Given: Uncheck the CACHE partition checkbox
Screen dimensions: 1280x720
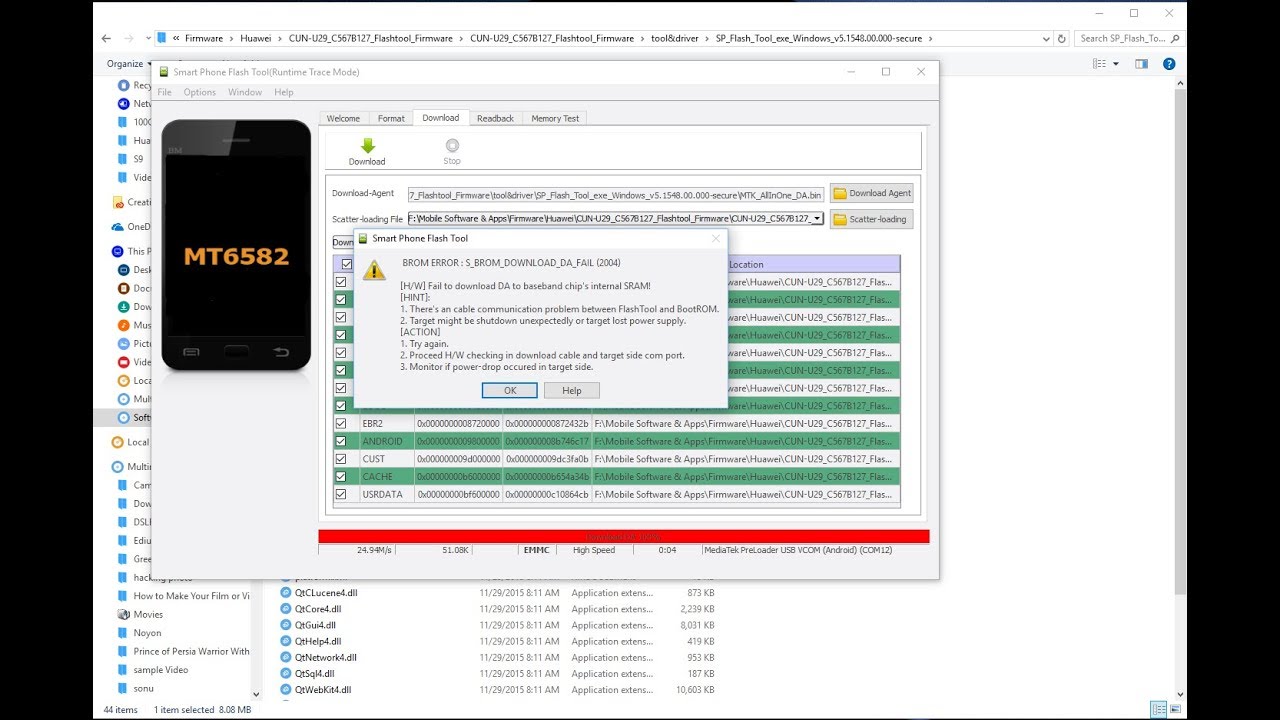Looking at the screenshot, I should click(x=341, y=477).
